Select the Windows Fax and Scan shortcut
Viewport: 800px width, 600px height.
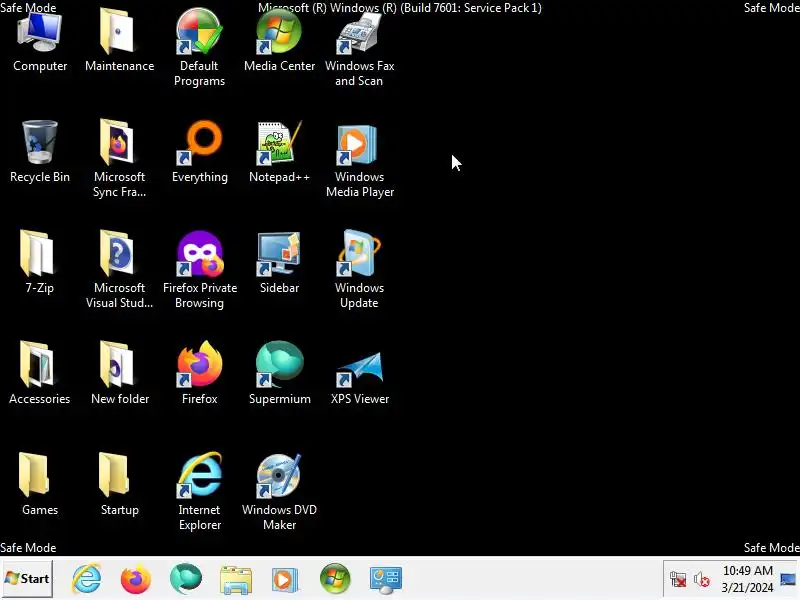click(x=359, y=48)
